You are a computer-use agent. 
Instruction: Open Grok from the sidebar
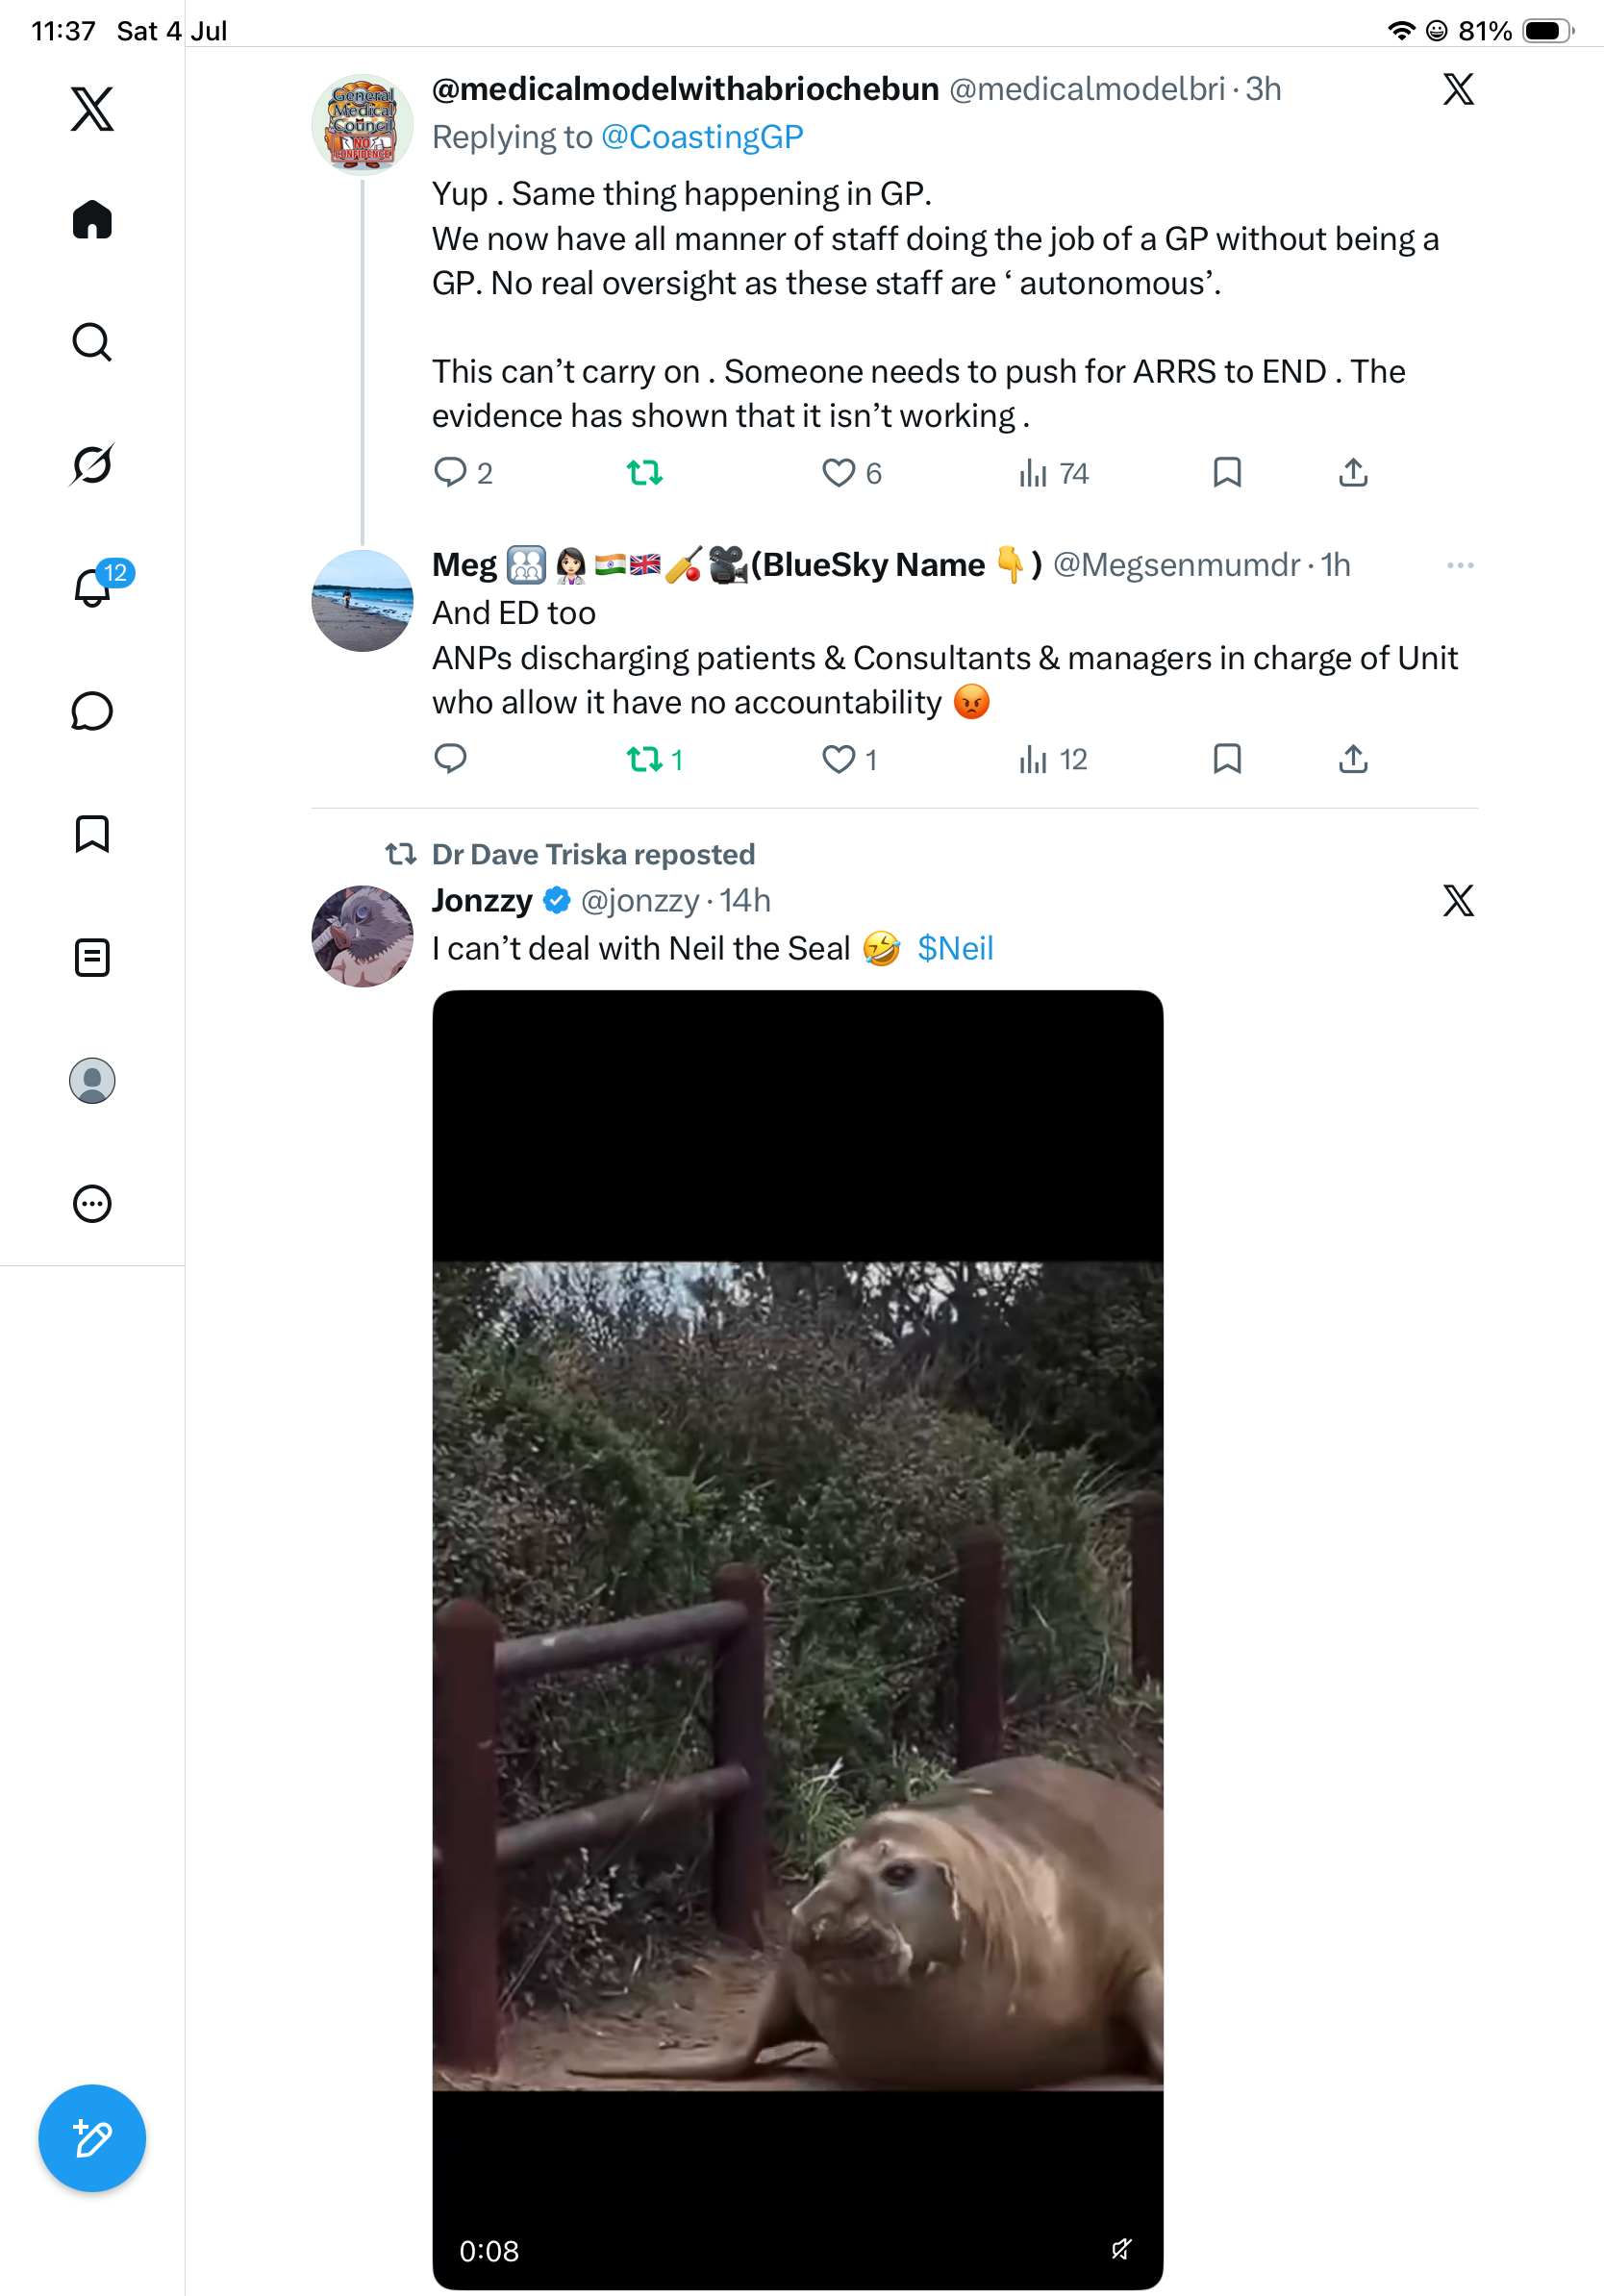click(92, 465)
